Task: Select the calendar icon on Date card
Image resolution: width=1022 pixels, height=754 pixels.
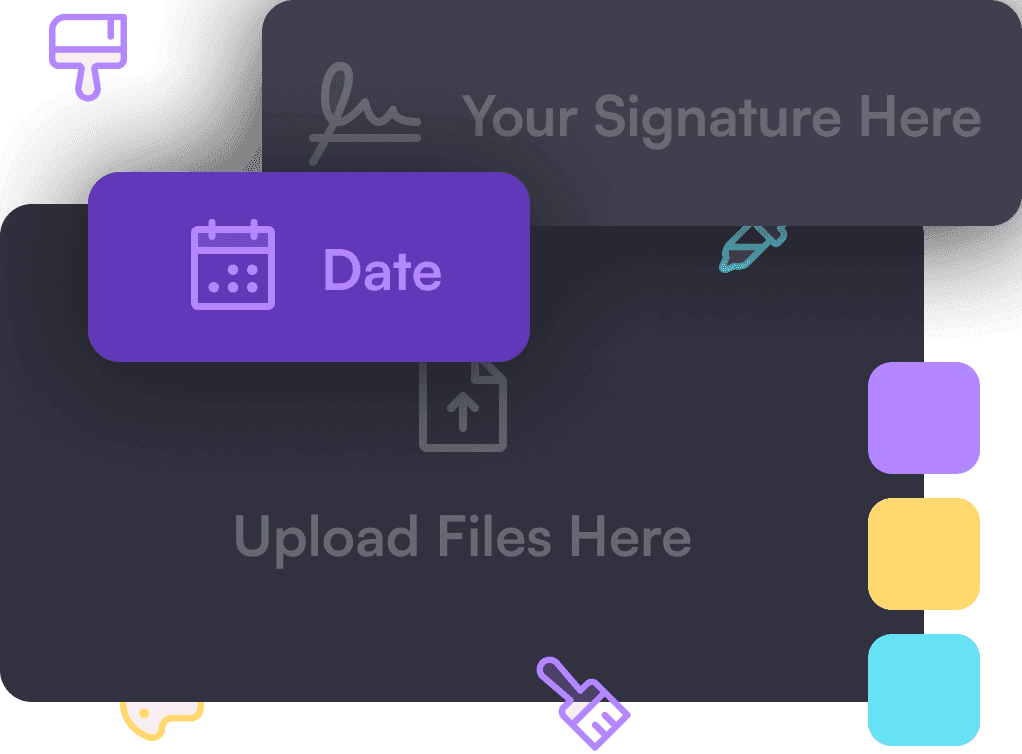Action: point(233,265)
